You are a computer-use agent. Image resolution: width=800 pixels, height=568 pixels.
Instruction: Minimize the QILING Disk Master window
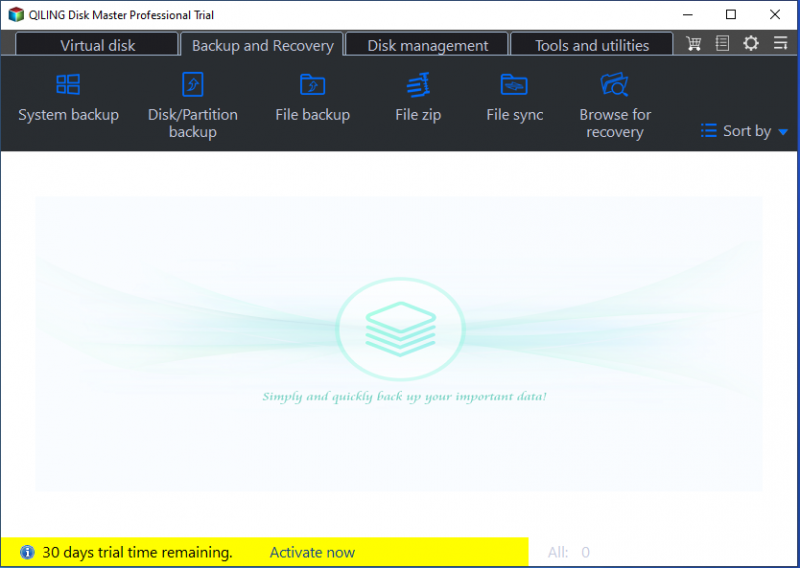coord(688,15)
